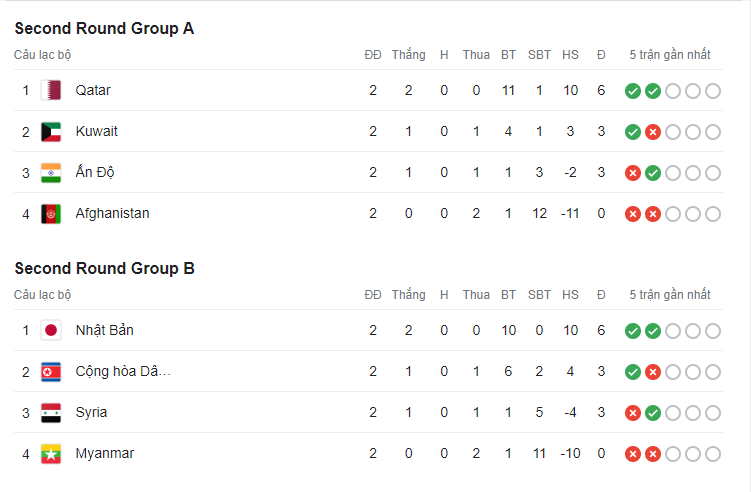Click Myanmar's first red loss indicator

[633, 454]
